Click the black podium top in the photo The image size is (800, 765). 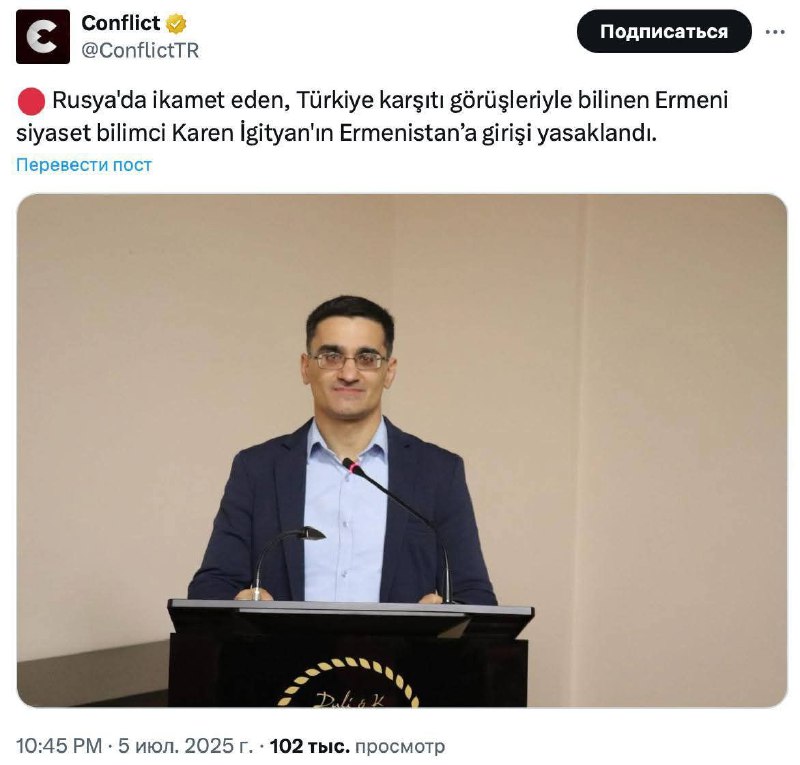(x=351, y=616)
